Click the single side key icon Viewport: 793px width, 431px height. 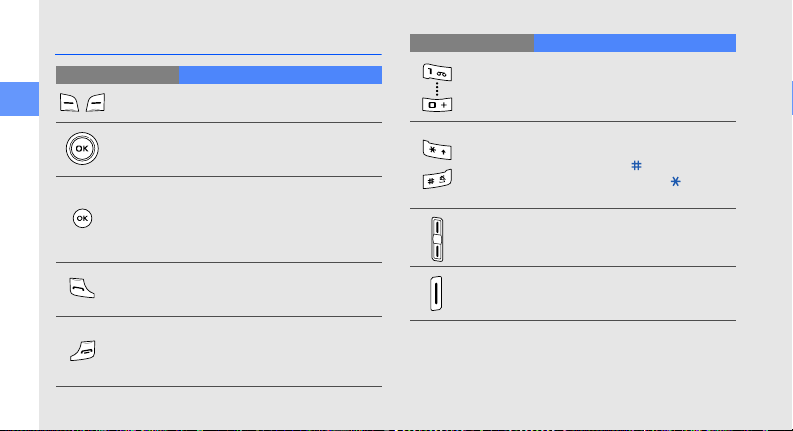coord(436,293)
